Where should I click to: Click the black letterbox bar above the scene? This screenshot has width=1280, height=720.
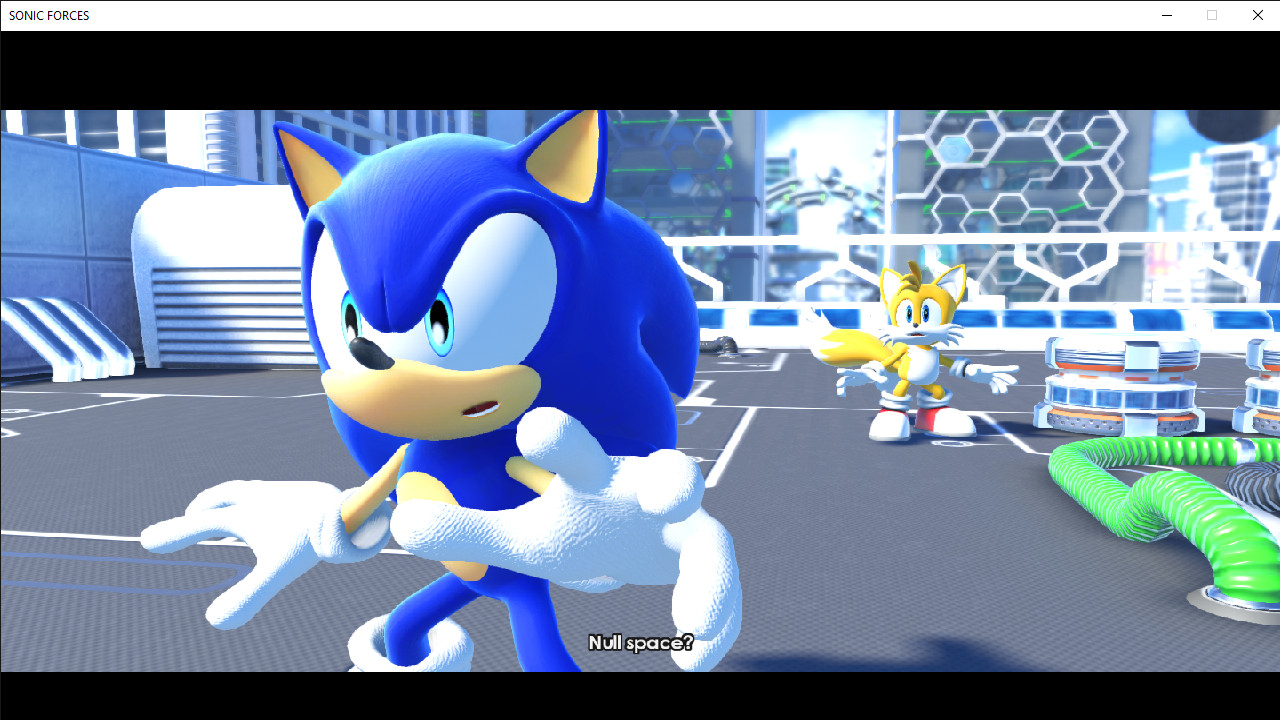click(640, 65)
